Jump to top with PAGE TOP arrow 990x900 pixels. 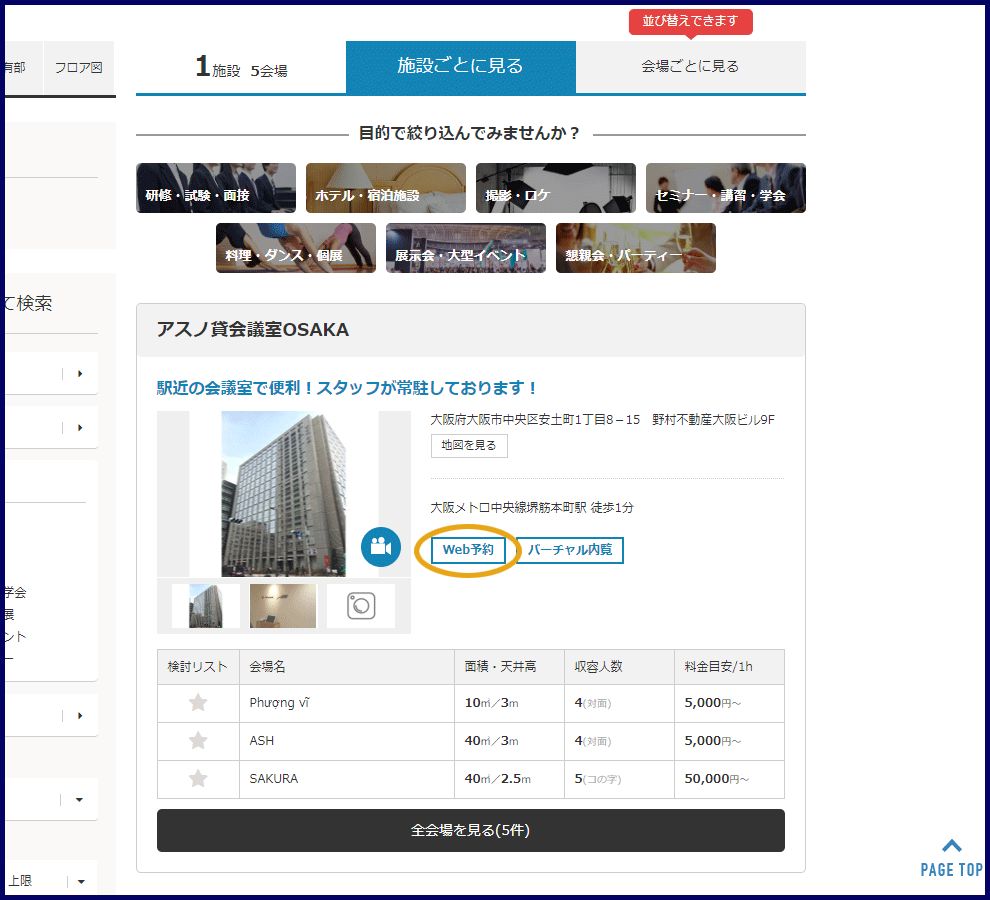point(951,857)
